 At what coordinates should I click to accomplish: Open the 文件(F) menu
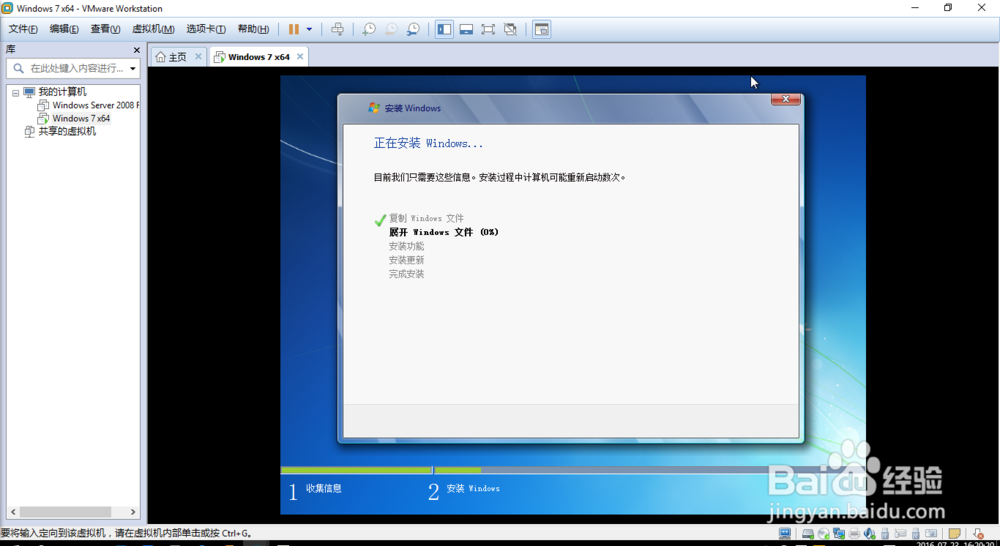pyautogui.click(x=23, y=29)
